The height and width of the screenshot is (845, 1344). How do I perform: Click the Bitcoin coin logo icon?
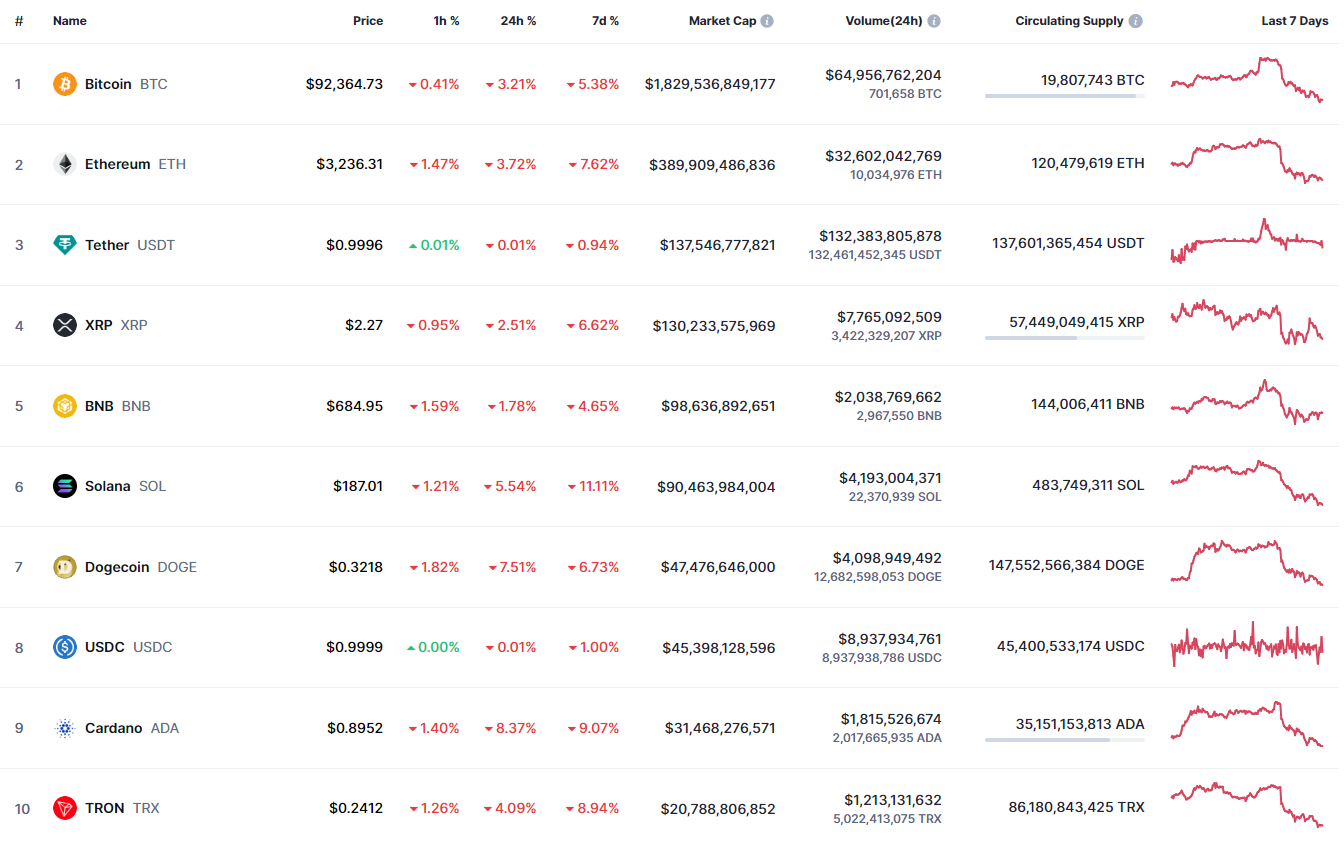pyautogui.click(x=65, y=84)
